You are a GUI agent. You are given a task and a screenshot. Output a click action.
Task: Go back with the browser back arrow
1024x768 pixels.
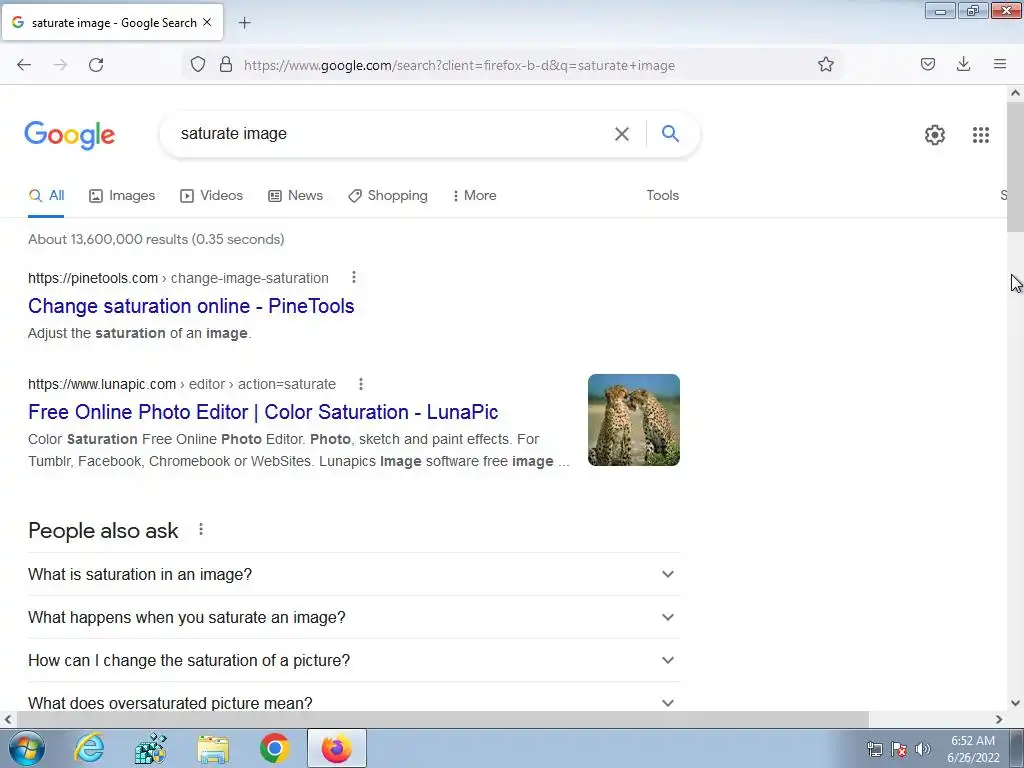pos(24,65)
